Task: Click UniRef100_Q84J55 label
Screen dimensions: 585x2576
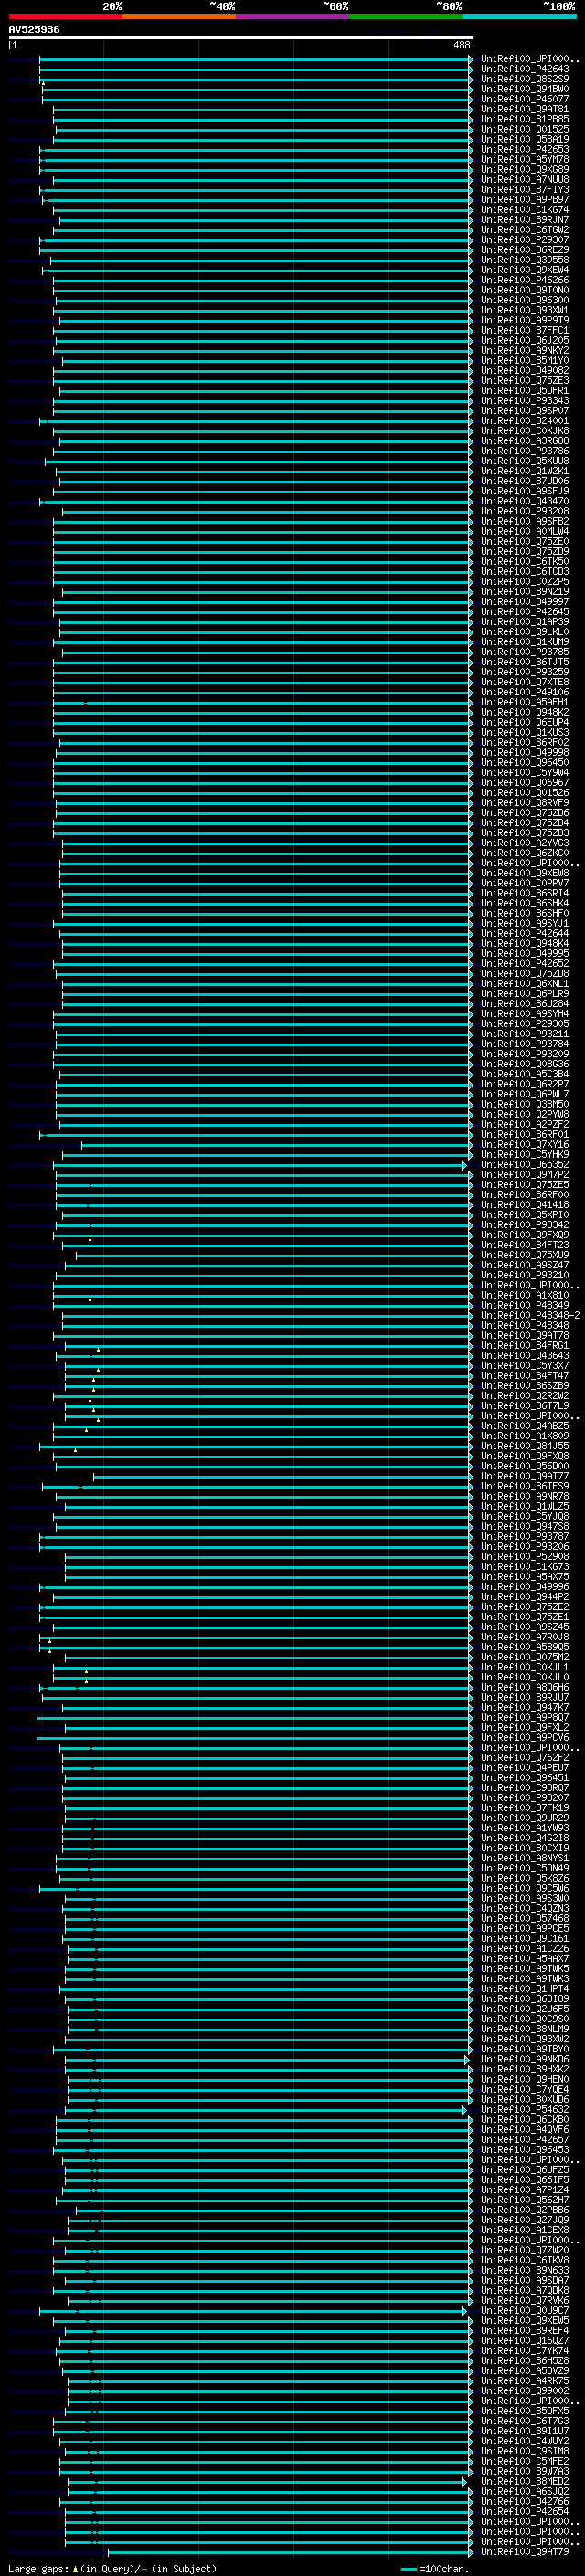Action: [x=525, y=1446]
